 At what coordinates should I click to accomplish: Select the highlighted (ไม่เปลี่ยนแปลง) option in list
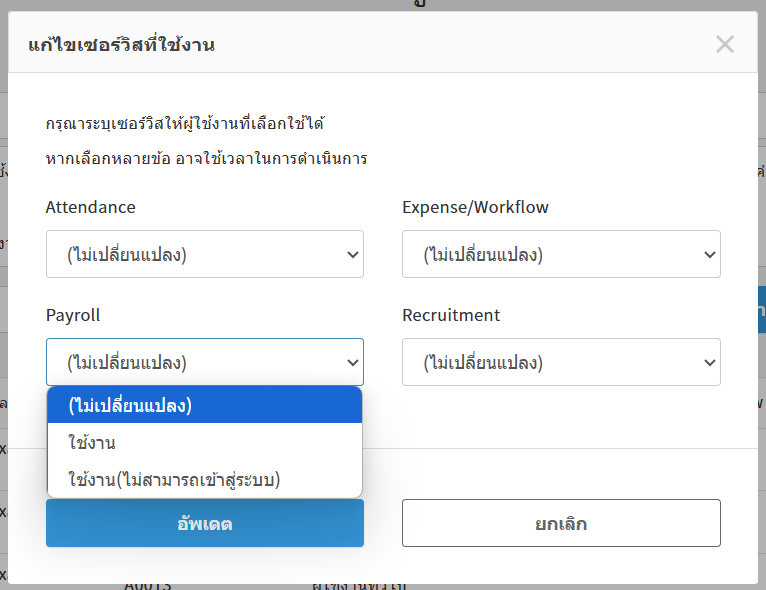(204, 405)
